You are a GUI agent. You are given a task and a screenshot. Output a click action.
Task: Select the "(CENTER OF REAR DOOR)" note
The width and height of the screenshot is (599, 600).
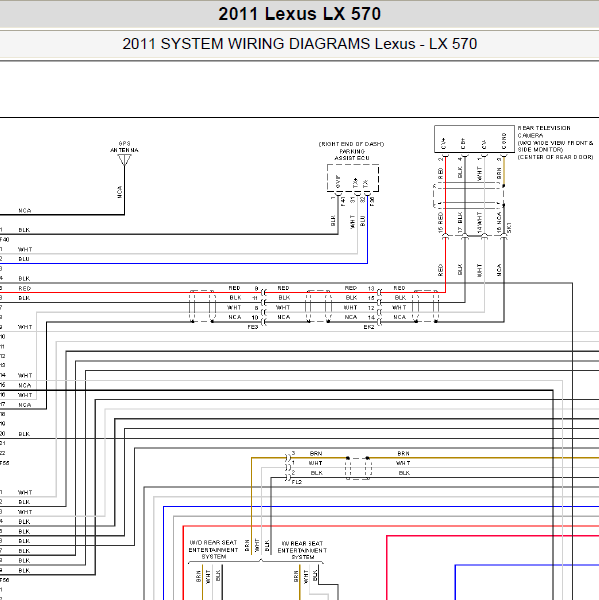coord(555,157)
